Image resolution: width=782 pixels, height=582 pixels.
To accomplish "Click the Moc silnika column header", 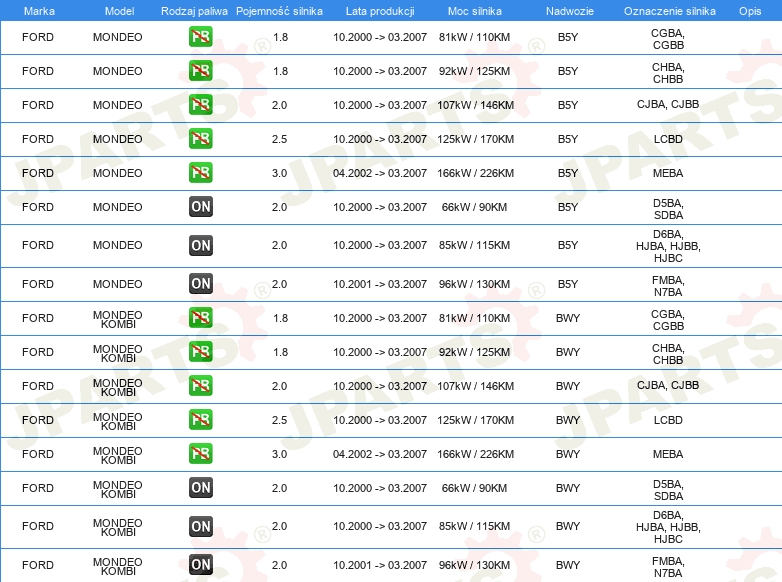I will pos(475,11).
